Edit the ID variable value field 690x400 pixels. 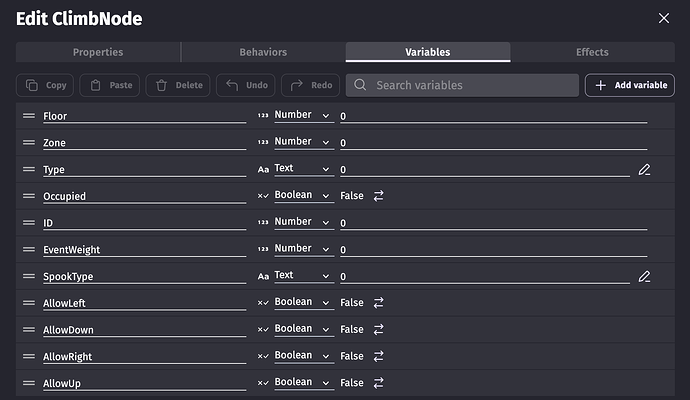493,223
